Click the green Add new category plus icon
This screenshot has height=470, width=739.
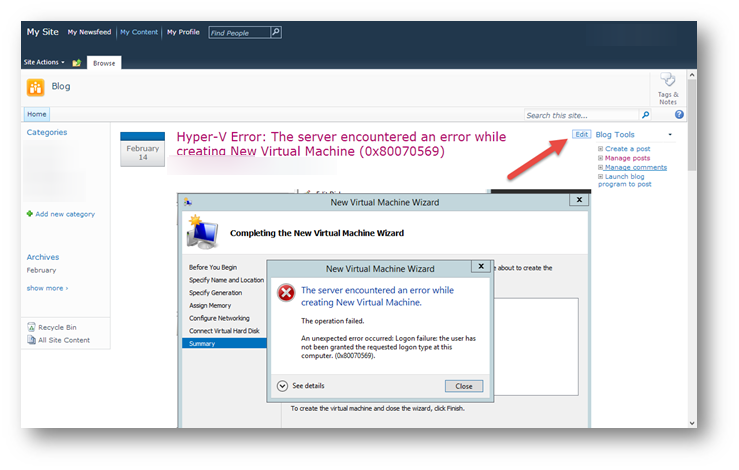tap(30, 214)
